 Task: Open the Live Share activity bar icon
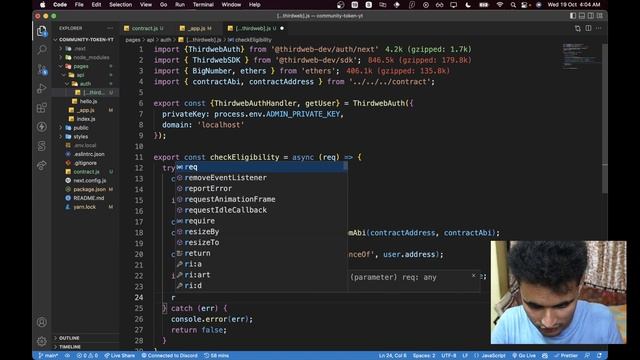pos(42,165)
